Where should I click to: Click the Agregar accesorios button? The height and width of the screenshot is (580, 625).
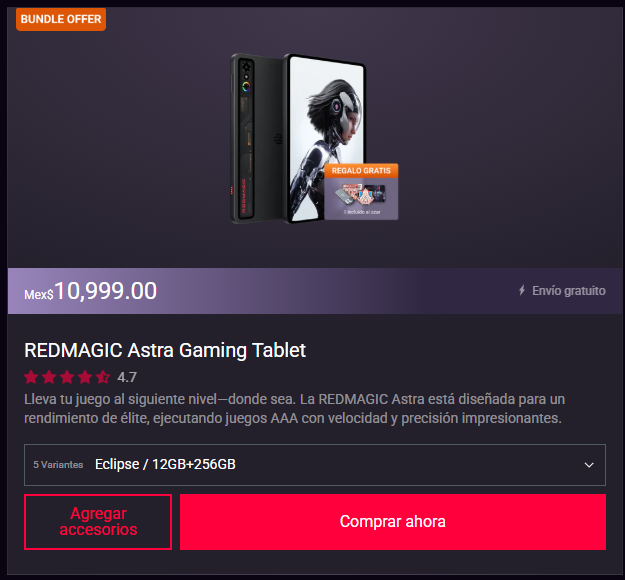click(x=98, y=522)
